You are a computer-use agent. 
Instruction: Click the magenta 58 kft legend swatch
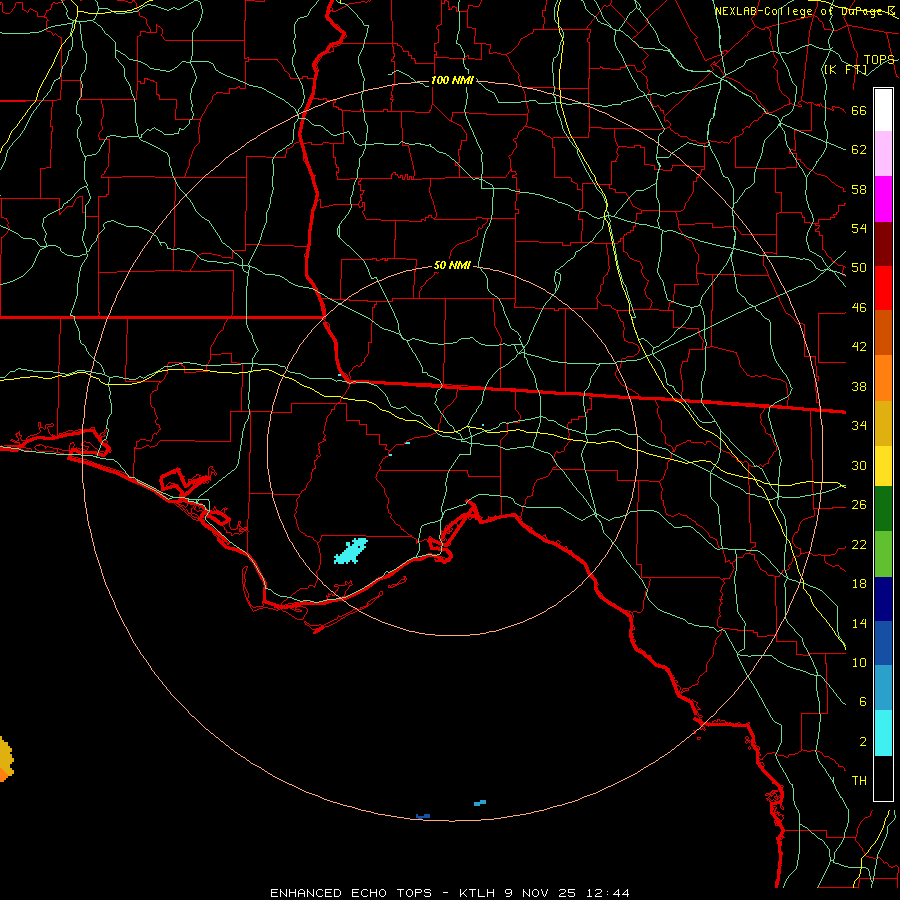pos(883,199)
